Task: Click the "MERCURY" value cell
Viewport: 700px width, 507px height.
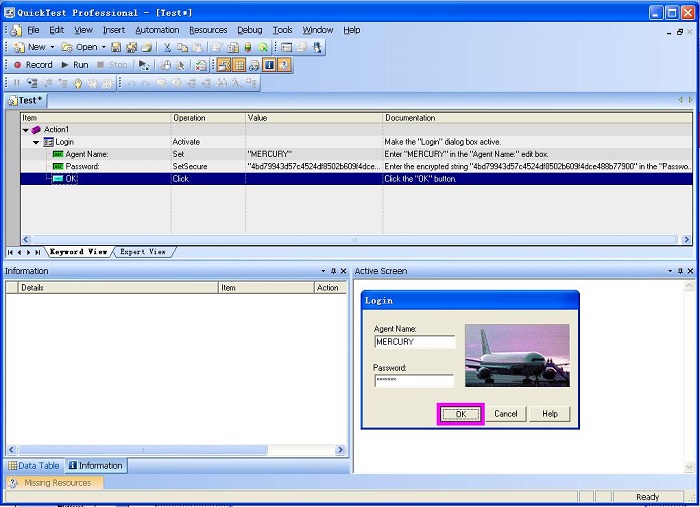Action: [313, 154]
